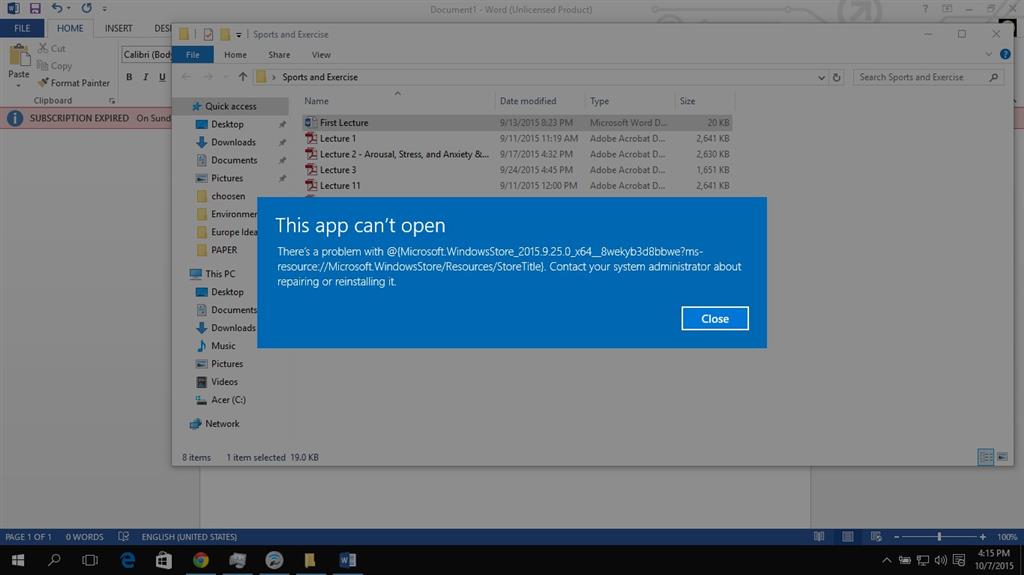
Task: Select the Lecture 11 PDF file
Action: tap(517, 186)
